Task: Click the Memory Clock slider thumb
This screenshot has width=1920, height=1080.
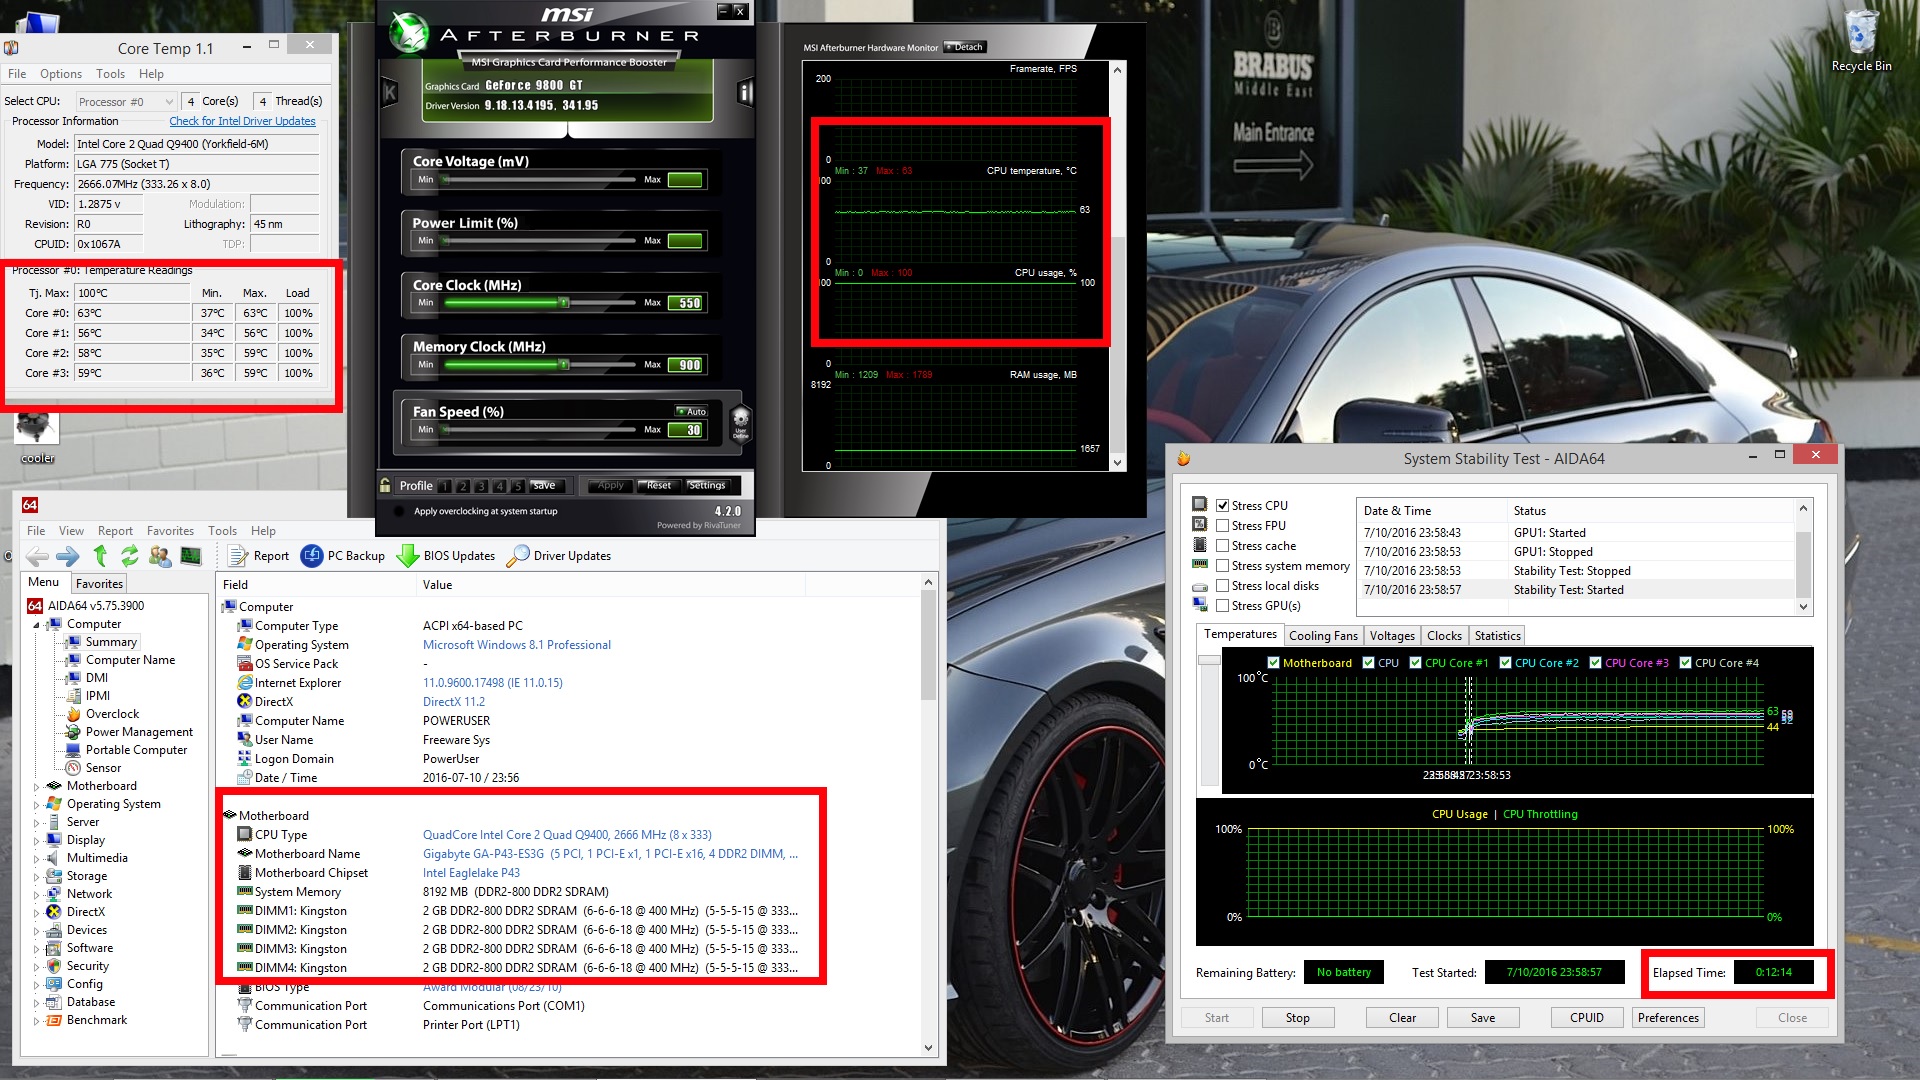Action: point(564,364)
